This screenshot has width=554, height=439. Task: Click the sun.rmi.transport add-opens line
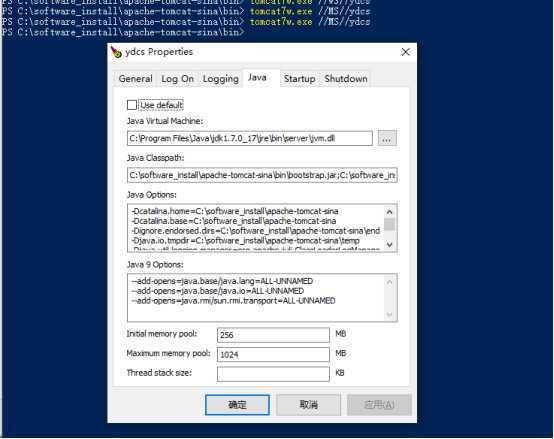[x=234, y=301]
